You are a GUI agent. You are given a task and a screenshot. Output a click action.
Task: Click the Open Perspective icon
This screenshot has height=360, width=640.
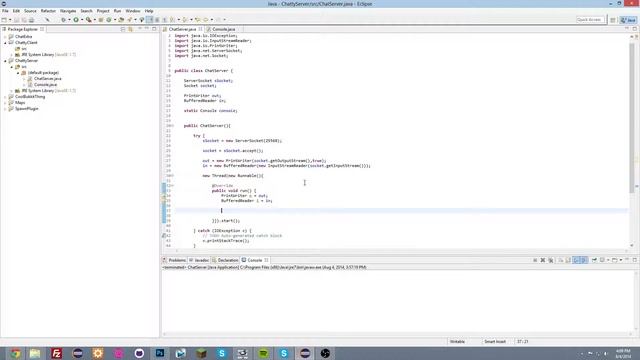tap(613, 20)
